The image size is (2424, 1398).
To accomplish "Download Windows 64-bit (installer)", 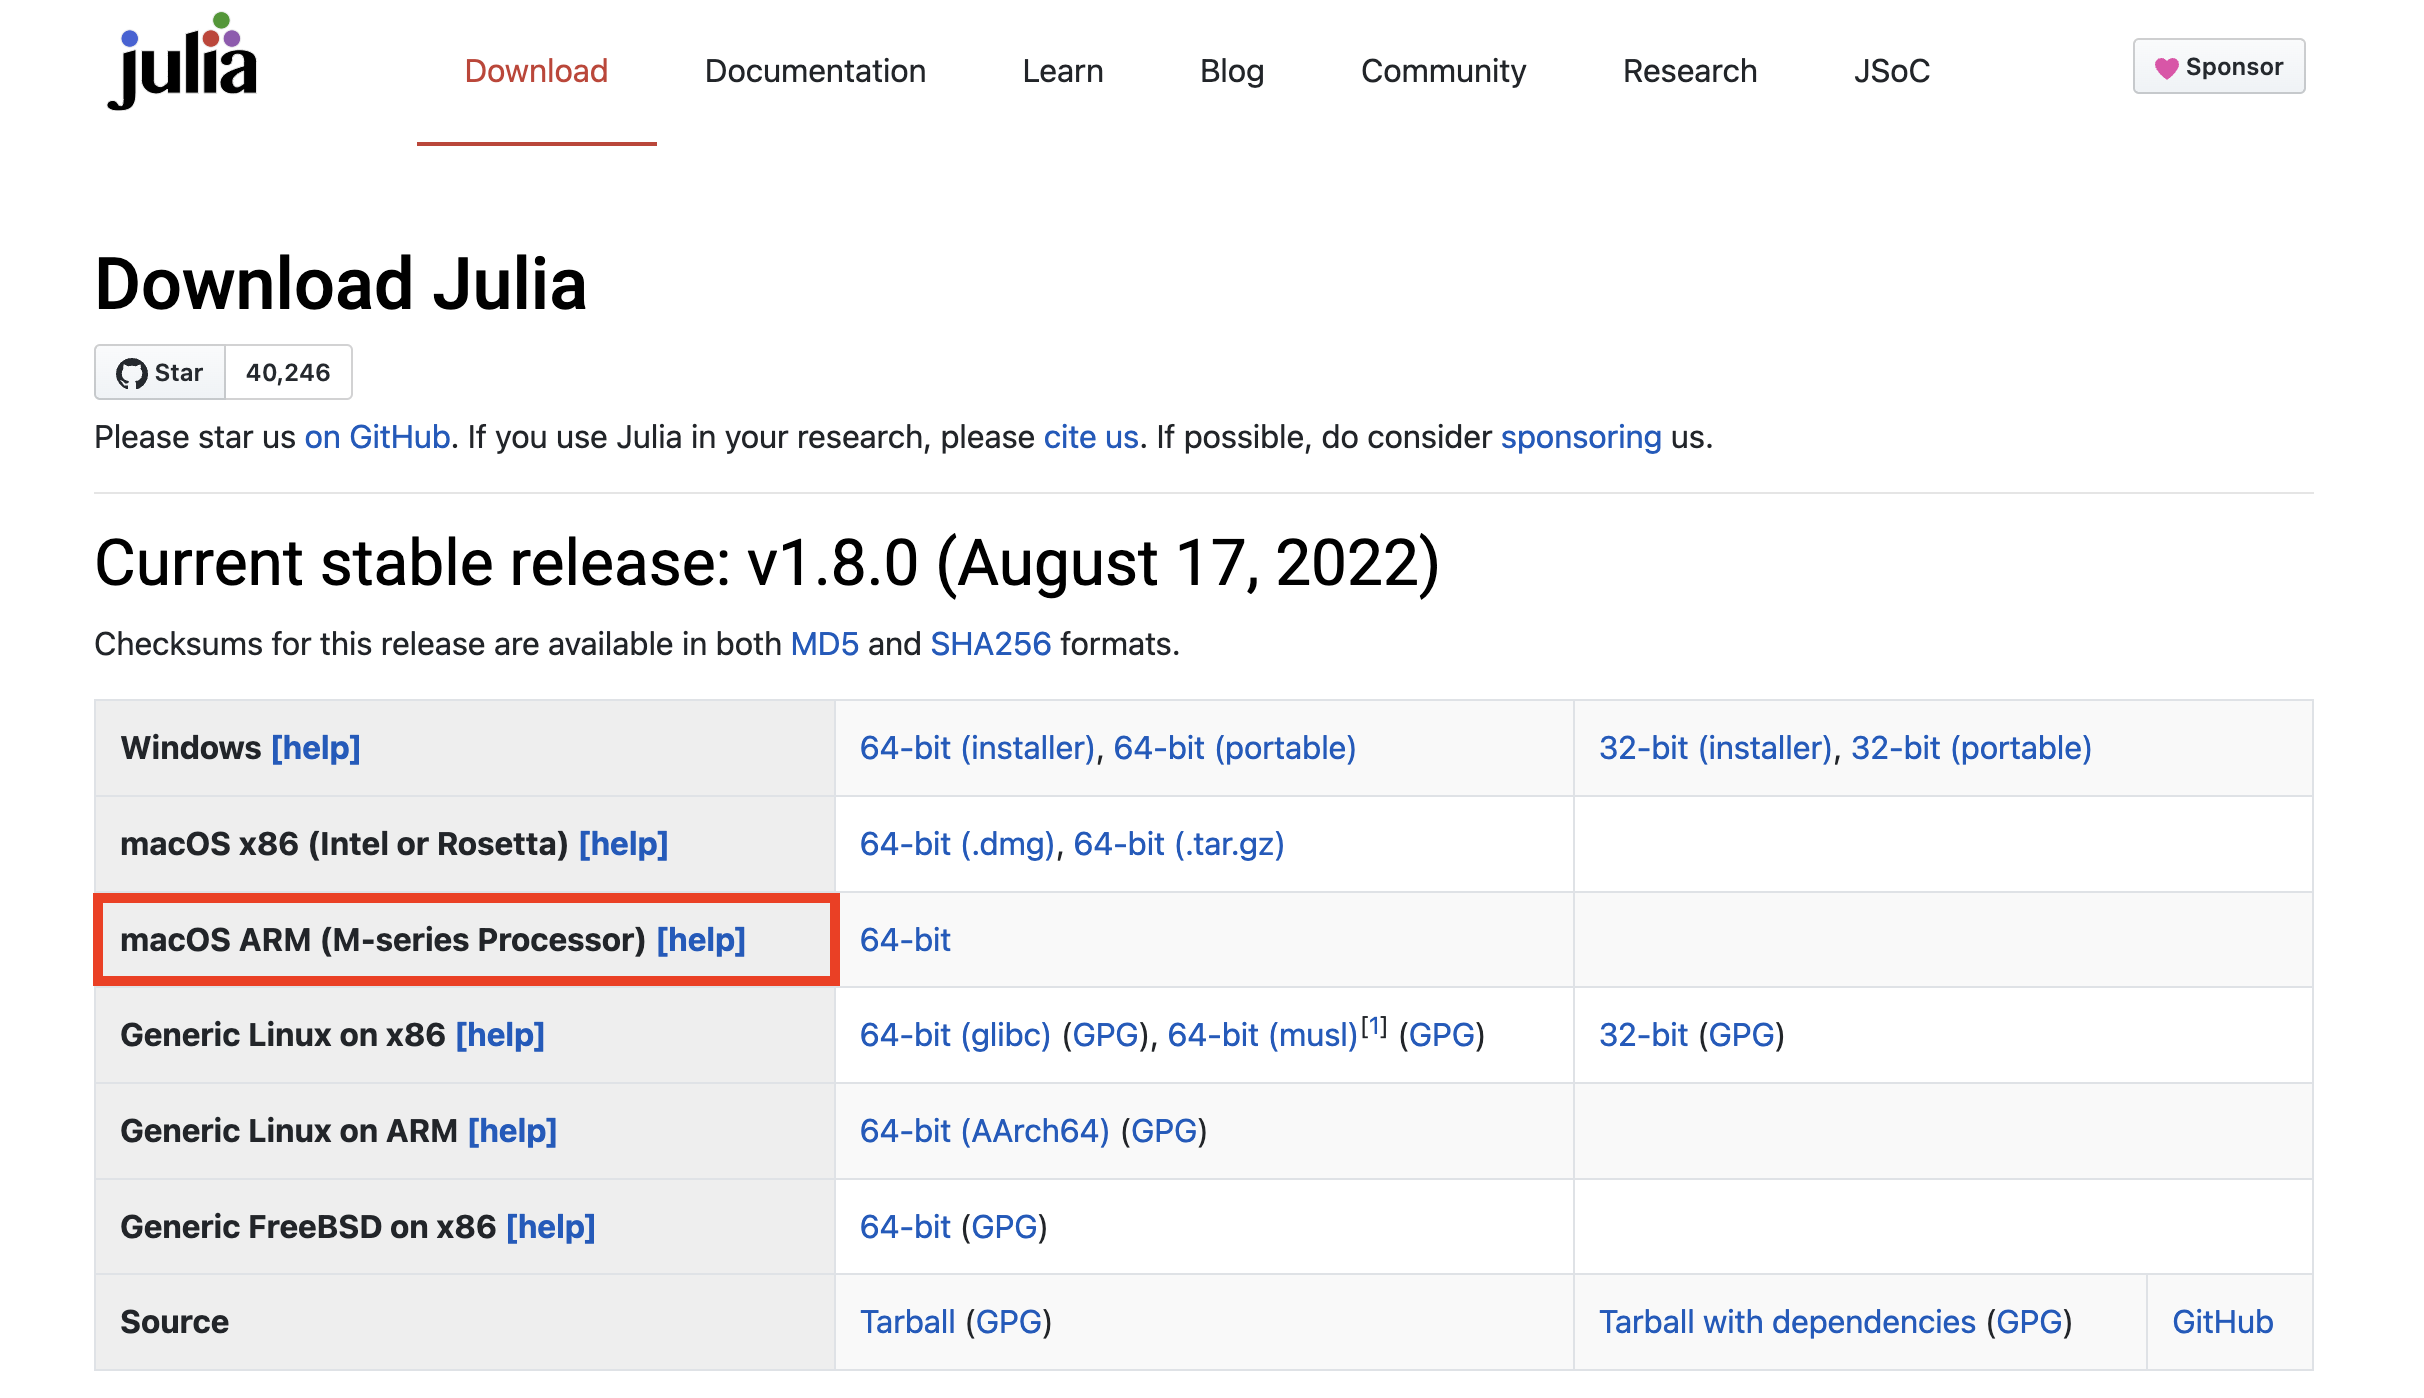I will click(978, 748).
